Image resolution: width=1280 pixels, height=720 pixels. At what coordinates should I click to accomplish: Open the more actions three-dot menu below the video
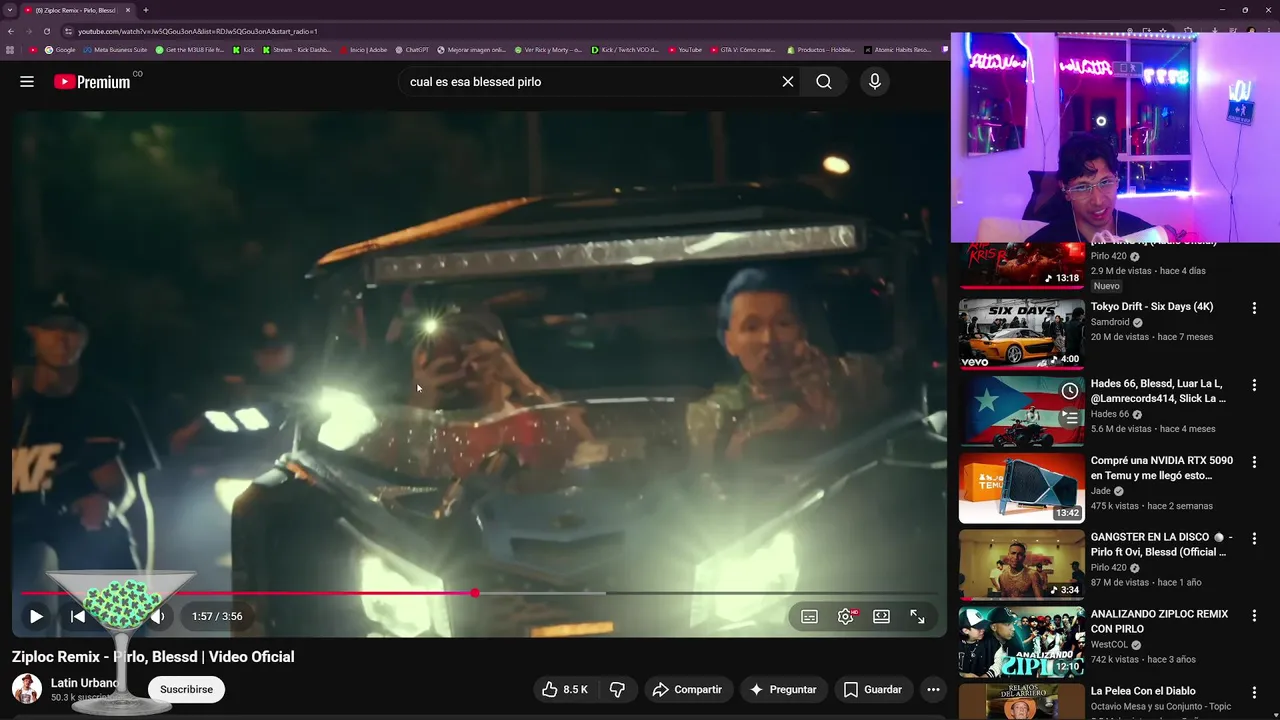[933, 689]
